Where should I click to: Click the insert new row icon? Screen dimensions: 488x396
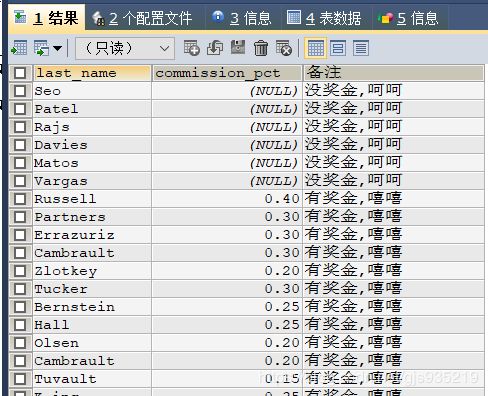tap(192, 48)
